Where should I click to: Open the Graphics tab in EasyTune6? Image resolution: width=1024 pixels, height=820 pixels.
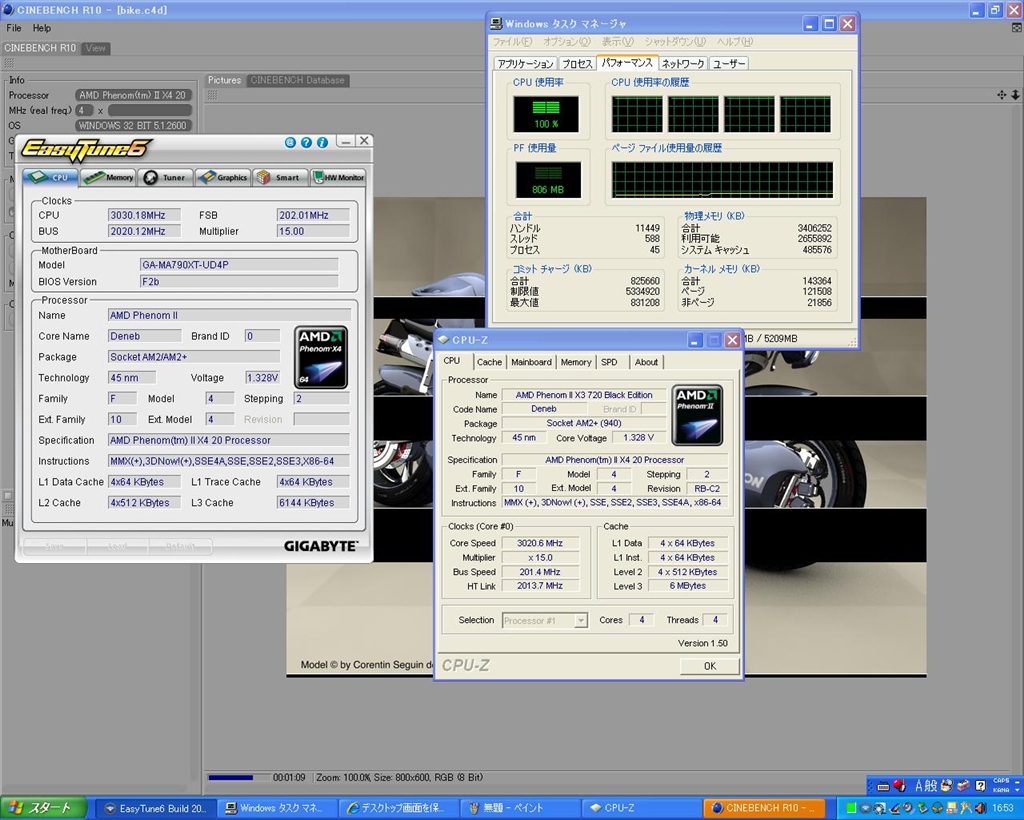(223, 177)
